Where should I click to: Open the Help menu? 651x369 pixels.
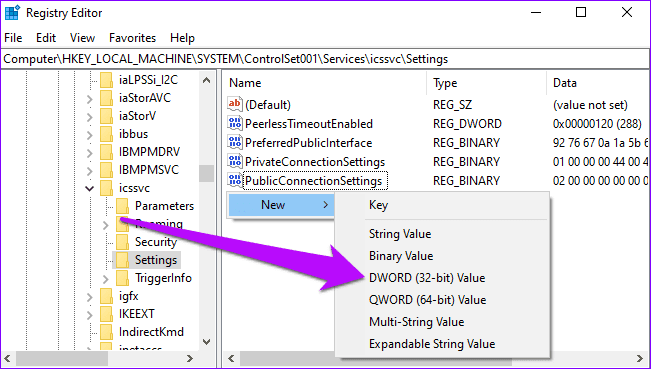point(182,38)
